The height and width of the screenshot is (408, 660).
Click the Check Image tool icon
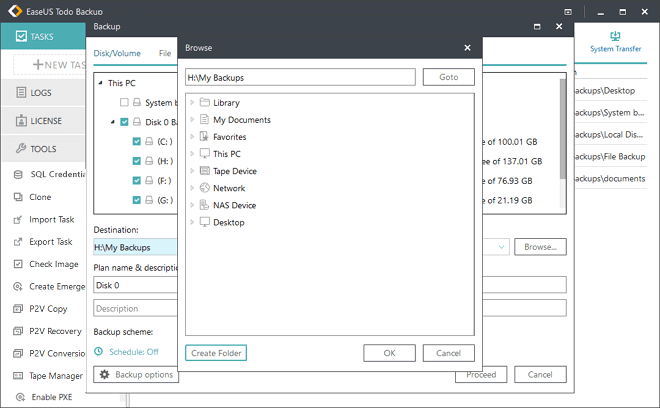[19, 264]
